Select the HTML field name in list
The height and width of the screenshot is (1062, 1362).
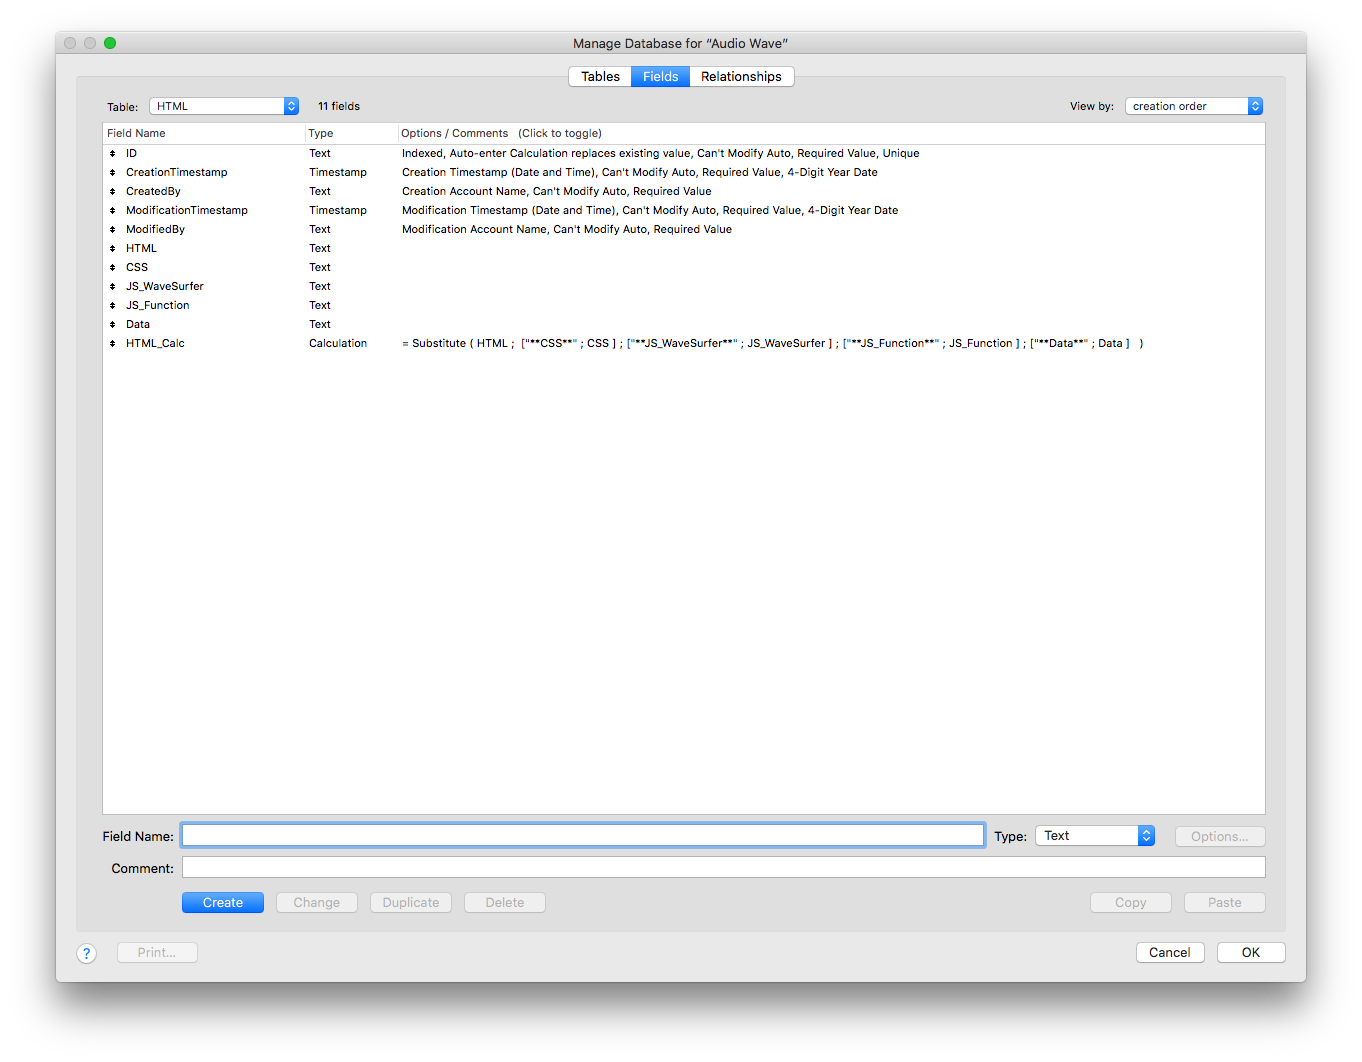pyautogui.click(x=141, y=248)
